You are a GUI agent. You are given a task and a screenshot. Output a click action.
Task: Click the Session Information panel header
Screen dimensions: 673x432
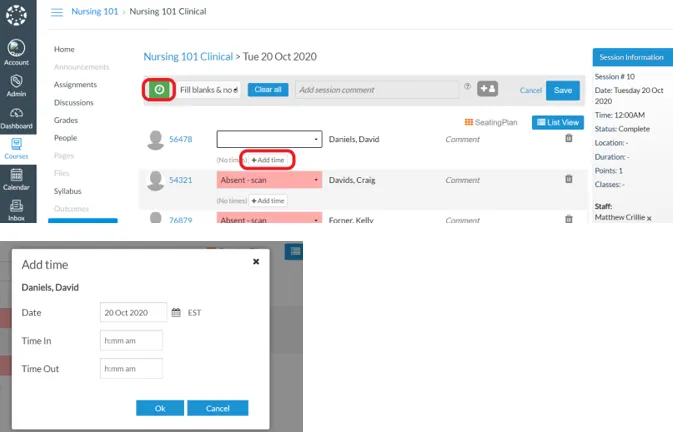tap(633, 57)
